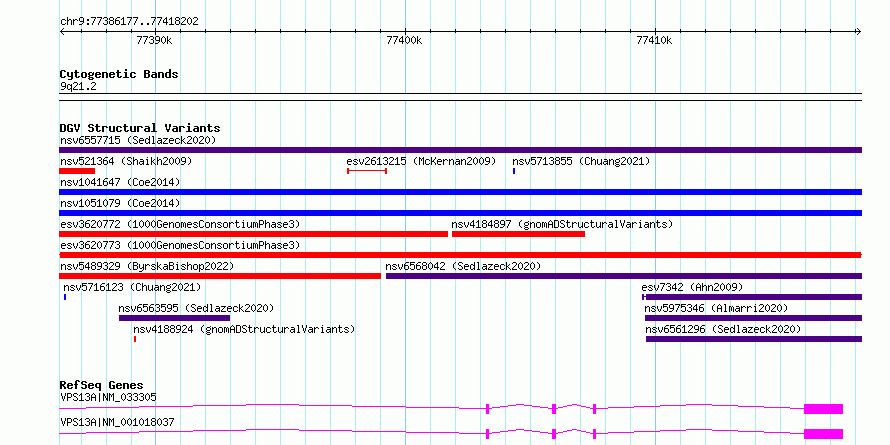Open the VPS13A|NM_033305 gene label

tap(108, 397)
